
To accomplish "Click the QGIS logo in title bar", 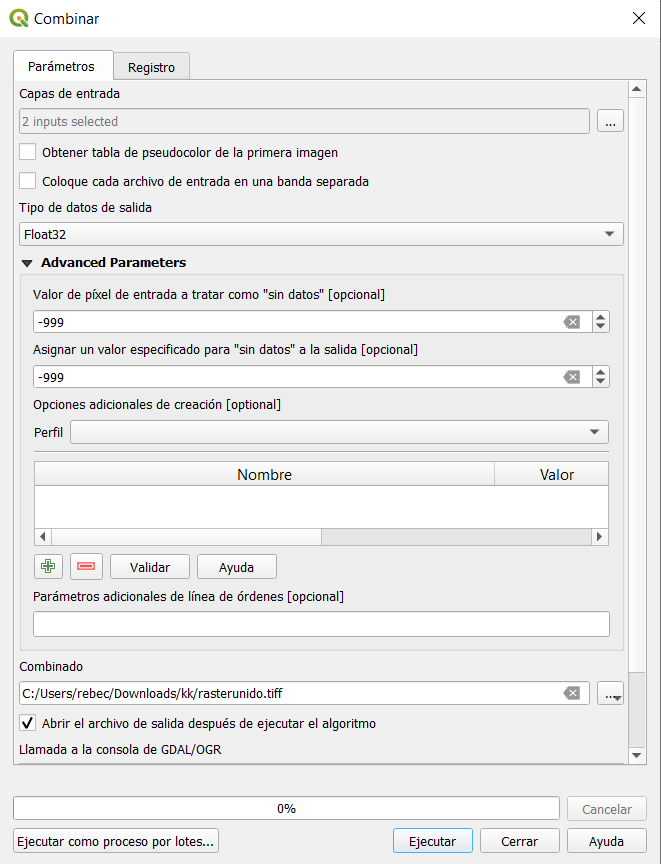I will (x=18, y=18).
